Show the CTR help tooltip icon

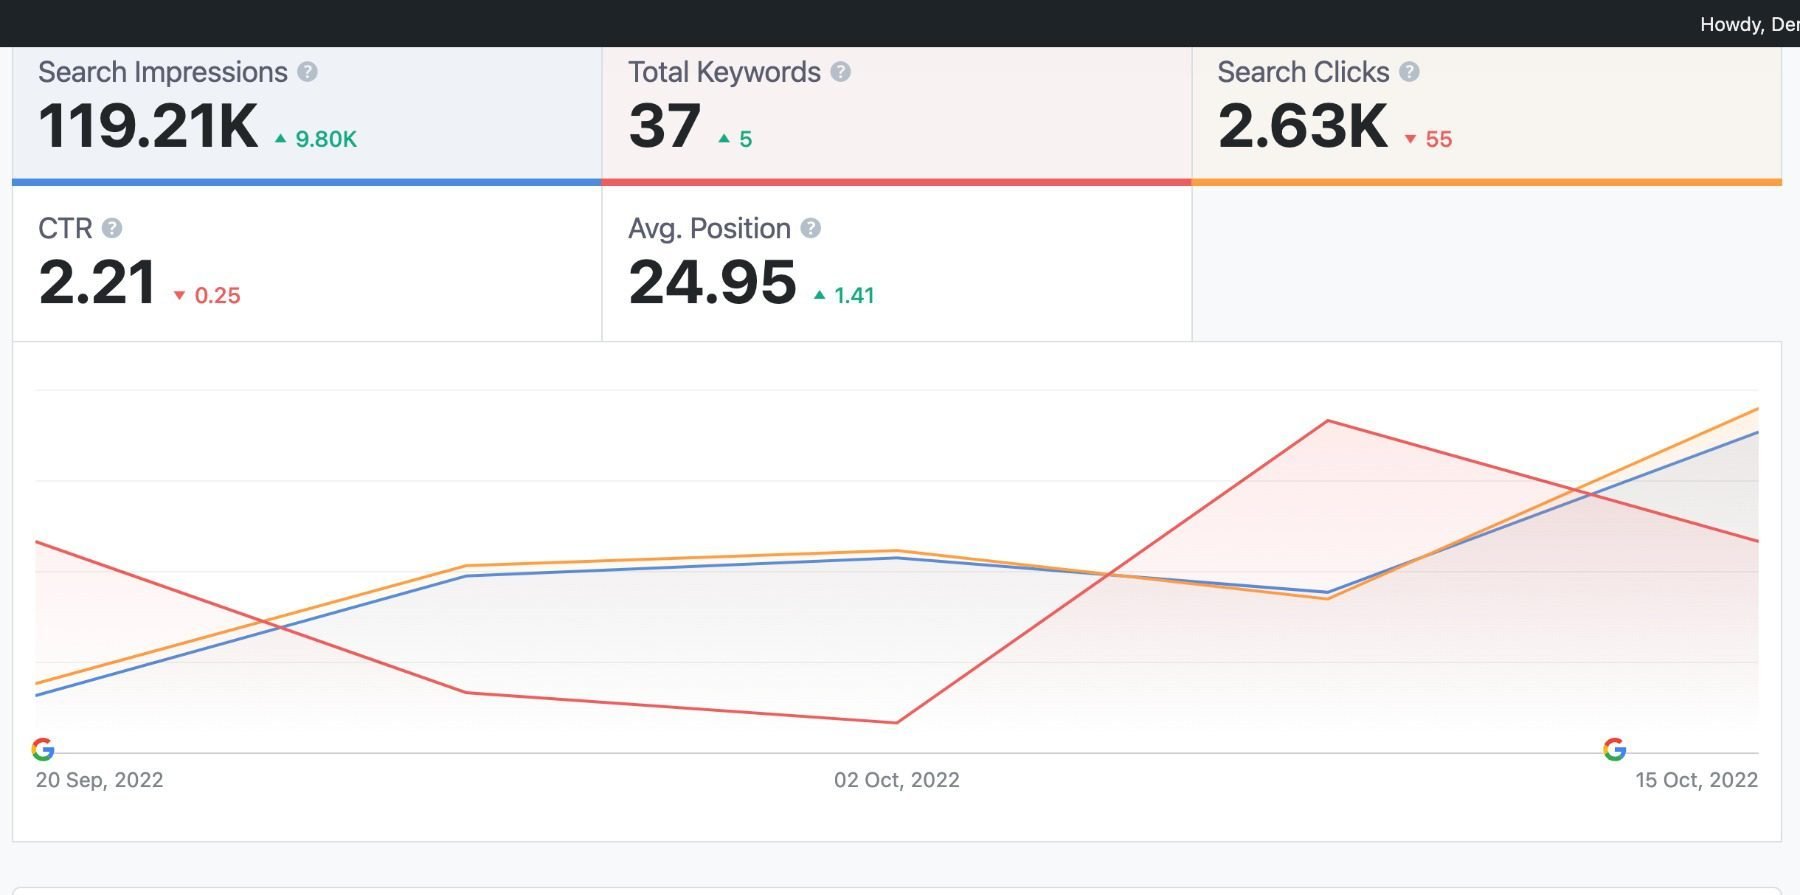coord(112,229)
